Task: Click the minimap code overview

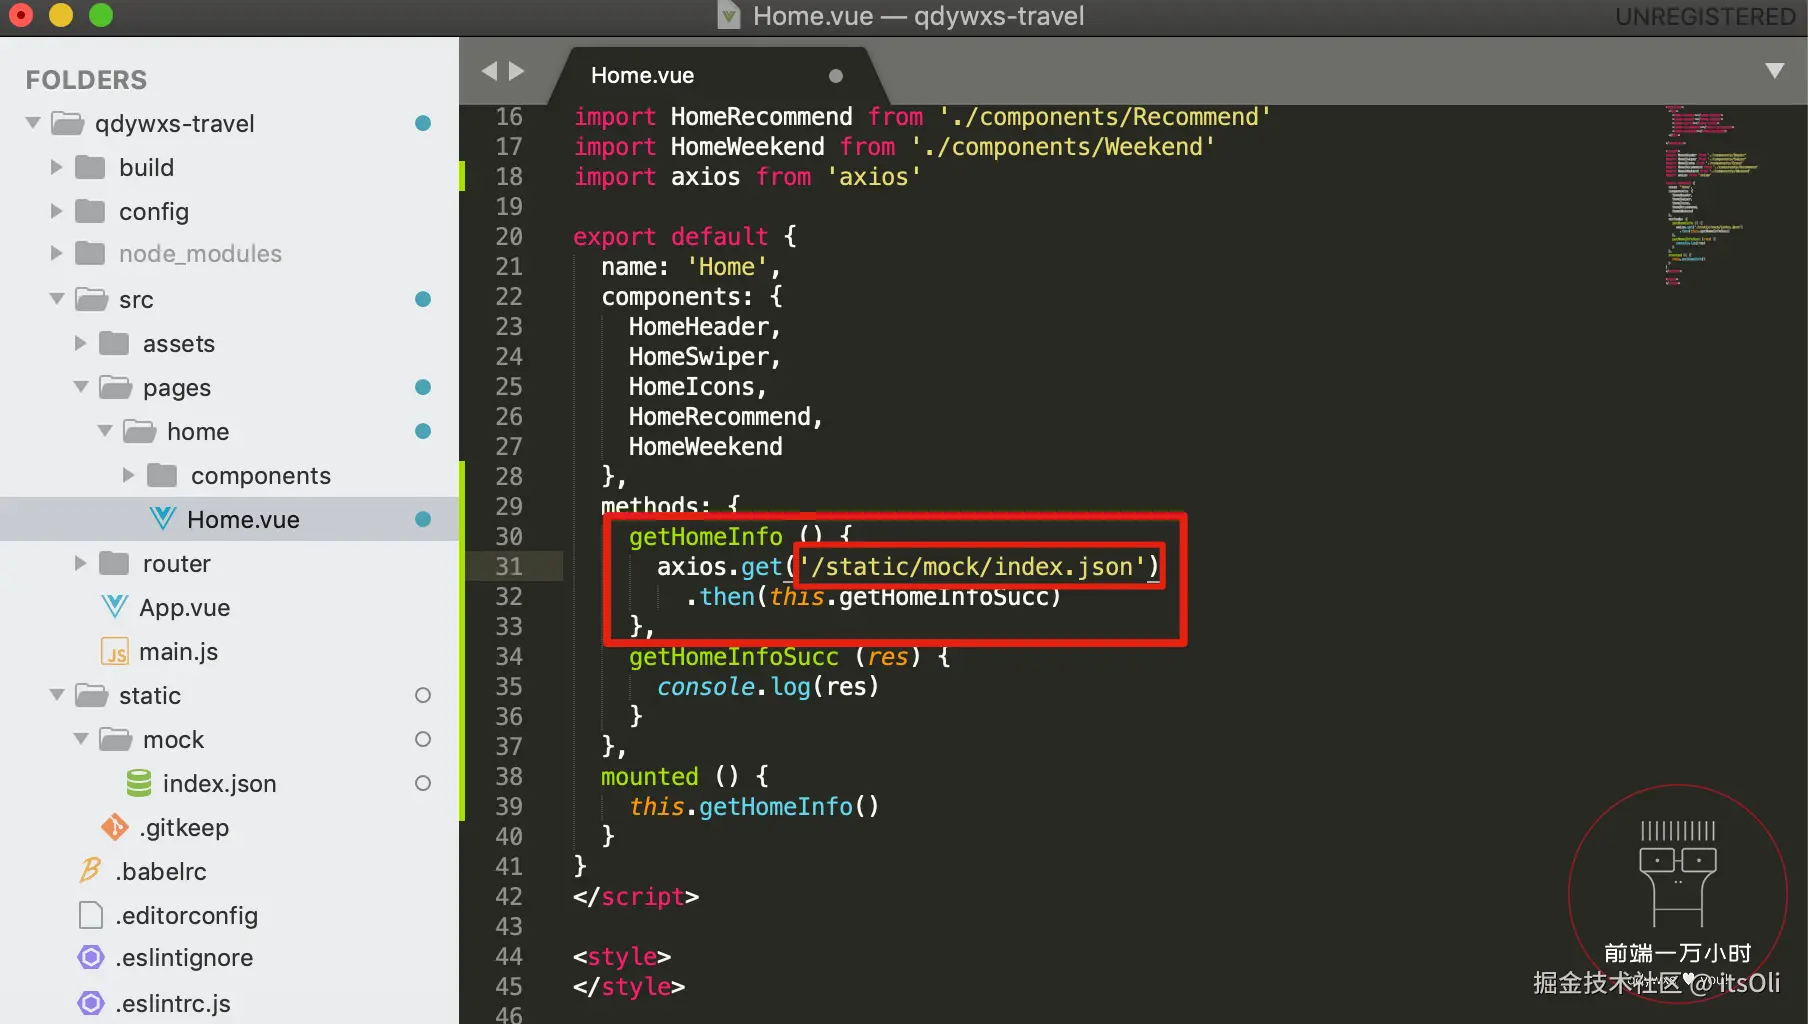Action: click(1711, 195)
